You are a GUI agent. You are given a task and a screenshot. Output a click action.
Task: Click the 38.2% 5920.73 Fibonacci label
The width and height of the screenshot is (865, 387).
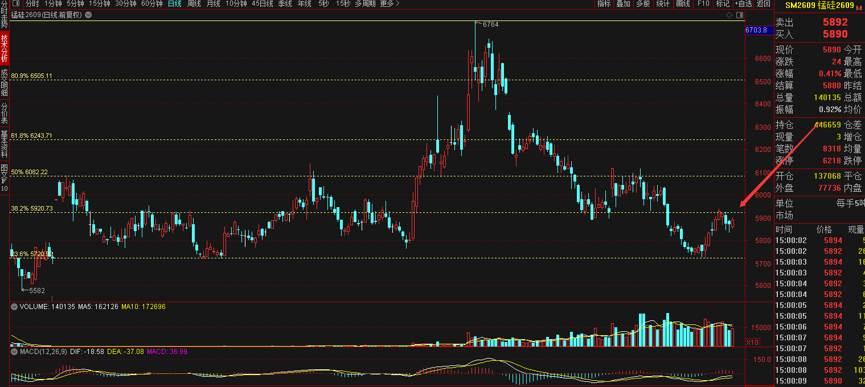[x=32, y=209]
